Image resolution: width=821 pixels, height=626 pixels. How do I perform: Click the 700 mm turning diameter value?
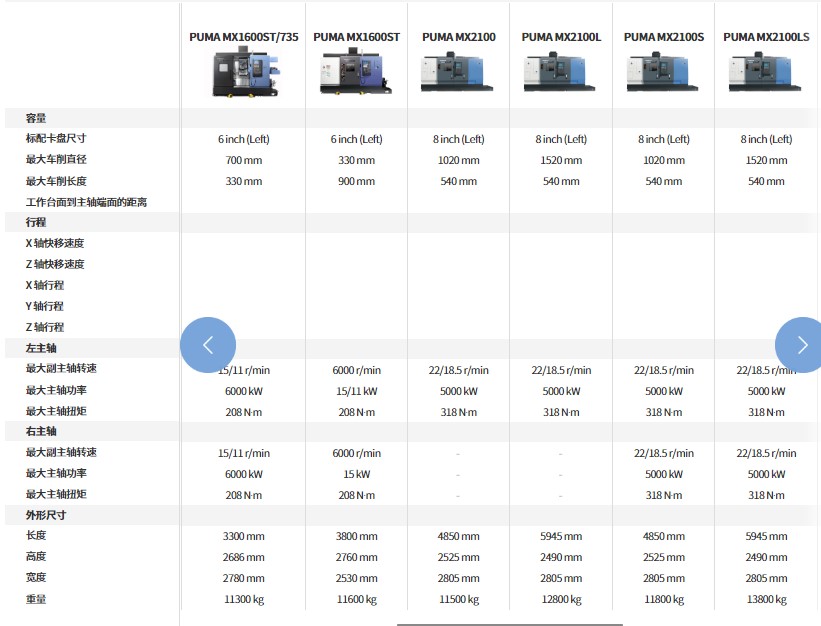pos(244,160)
